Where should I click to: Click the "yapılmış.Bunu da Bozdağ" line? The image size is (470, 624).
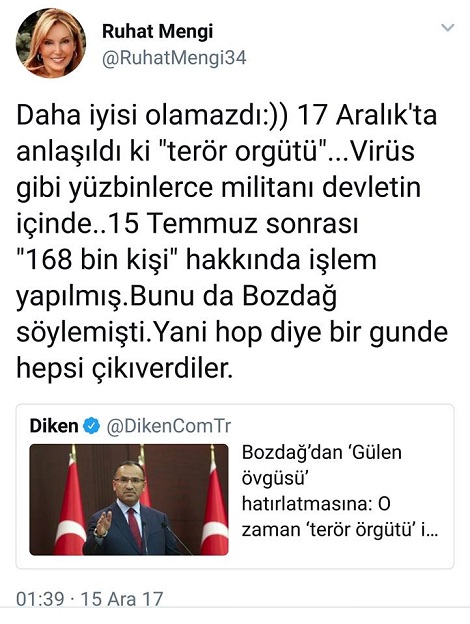(177, 296)
